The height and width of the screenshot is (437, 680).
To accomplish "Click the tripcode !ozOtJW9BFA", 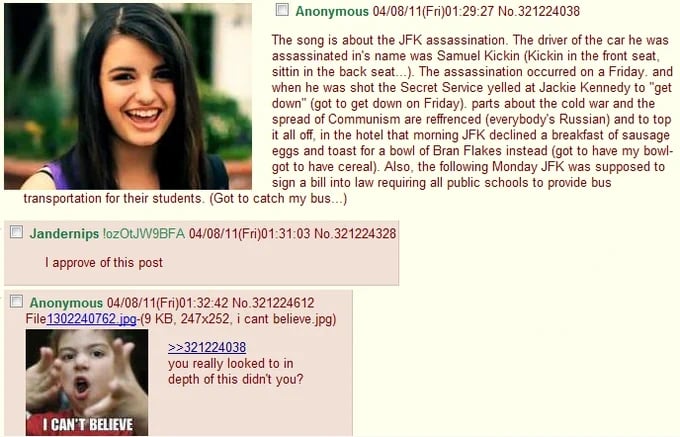I will (x=144, y=234).
